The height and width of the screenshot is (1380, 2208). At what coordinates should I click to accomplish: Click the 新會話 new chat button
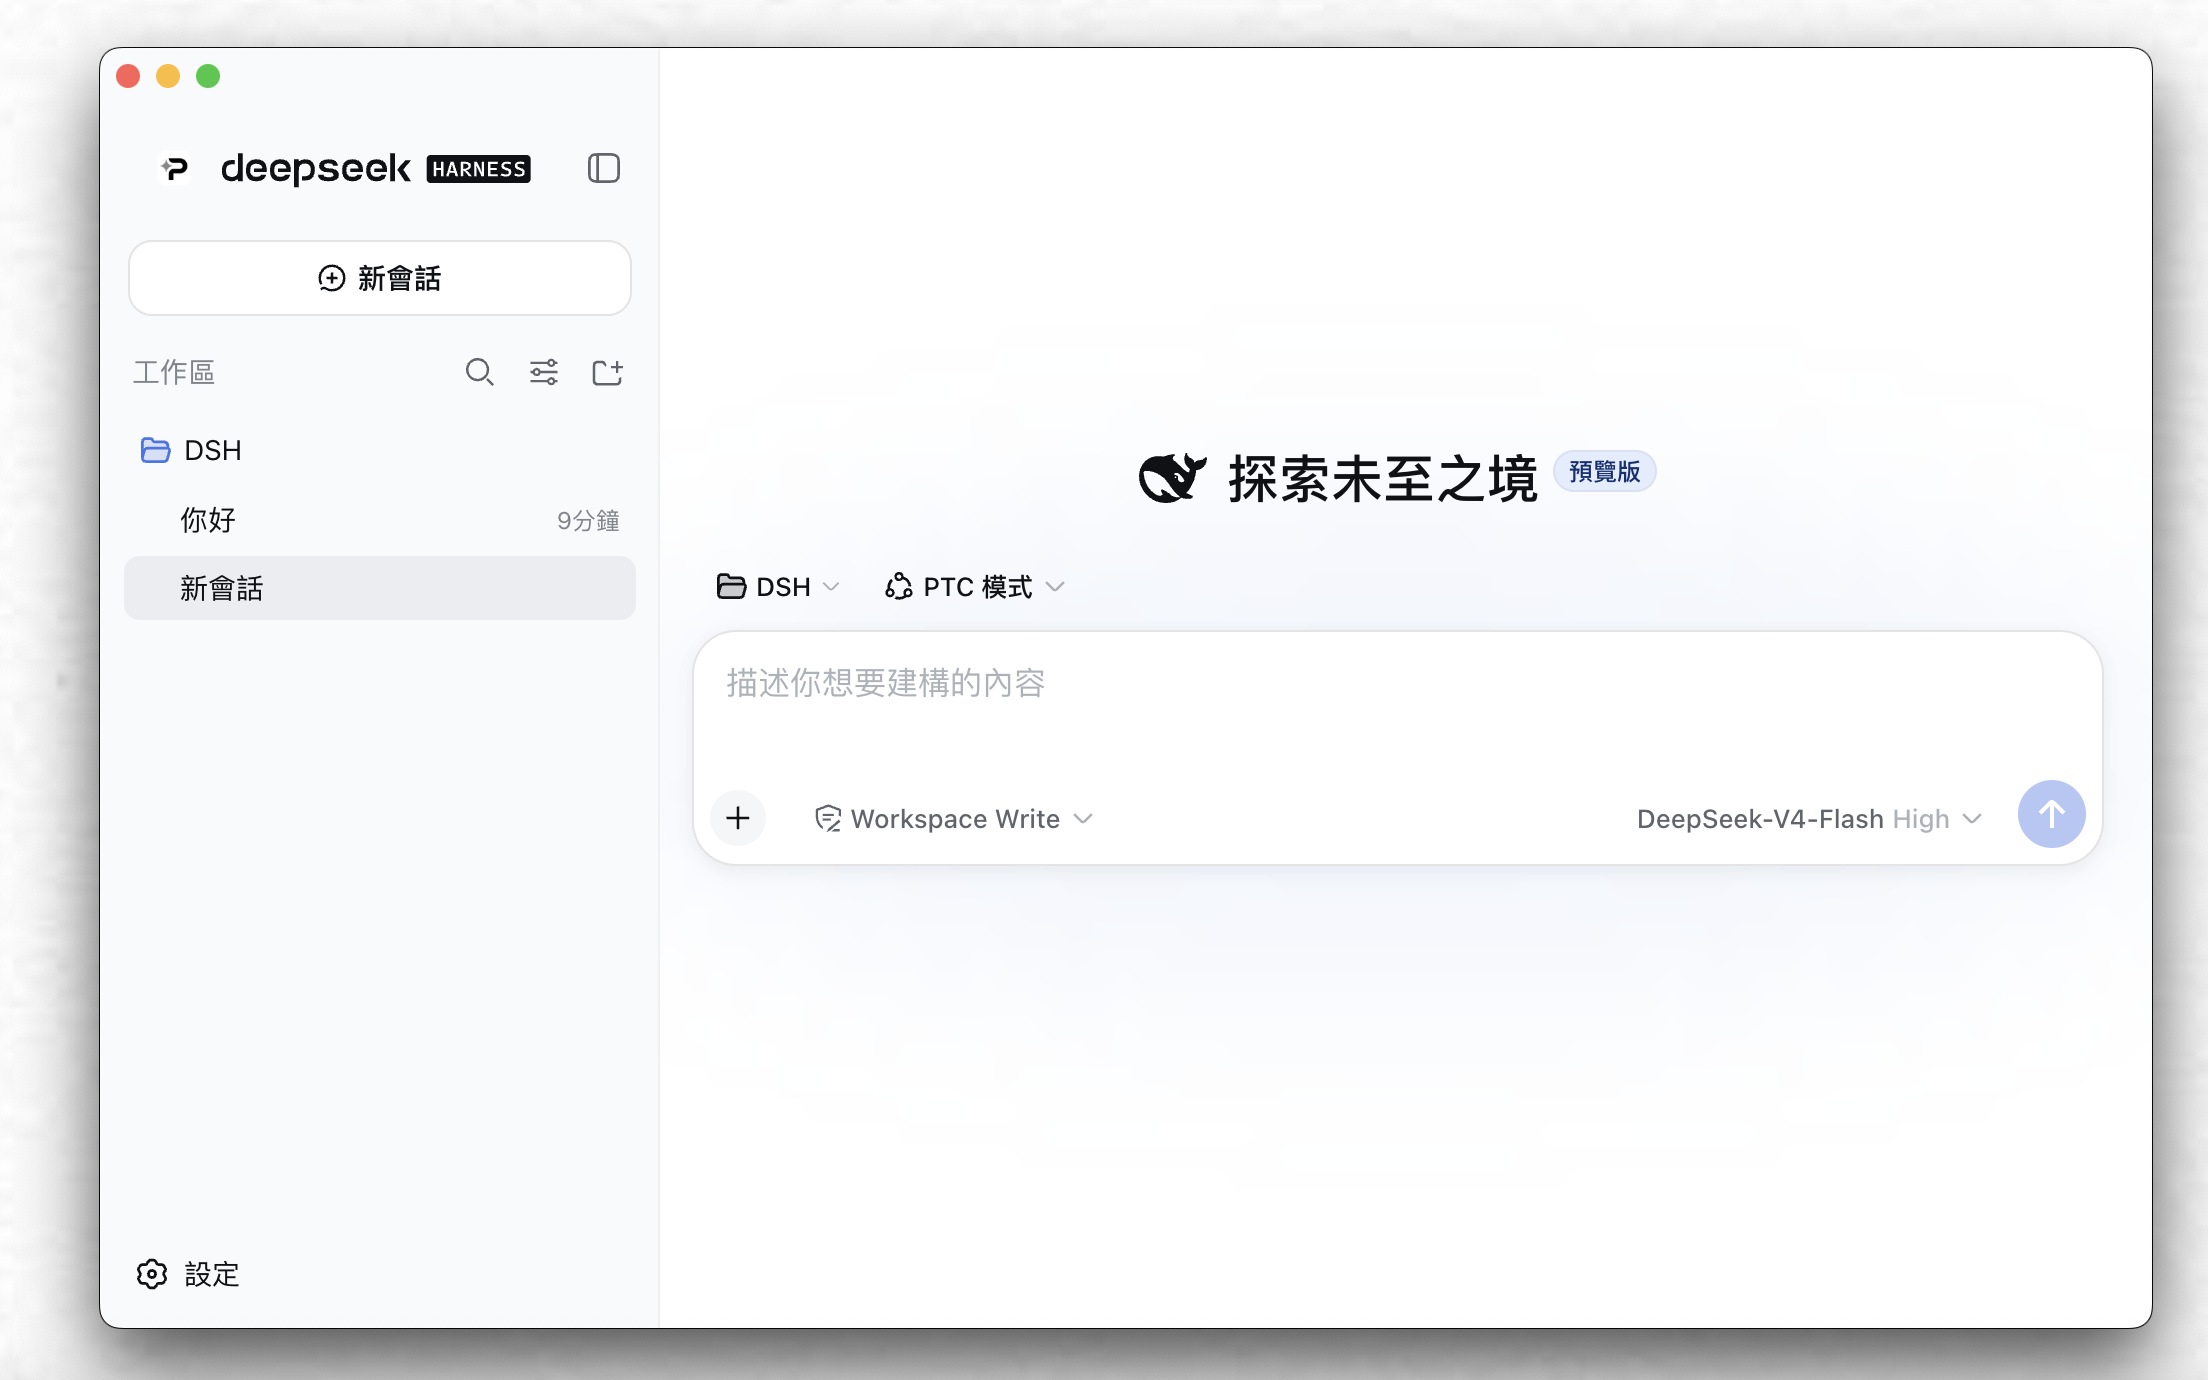tap(380, 278)
